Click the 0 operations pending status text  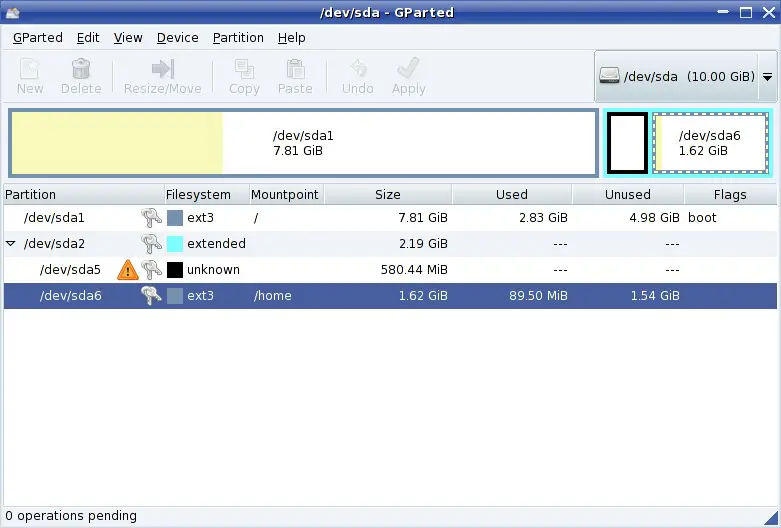pos(71,516)
